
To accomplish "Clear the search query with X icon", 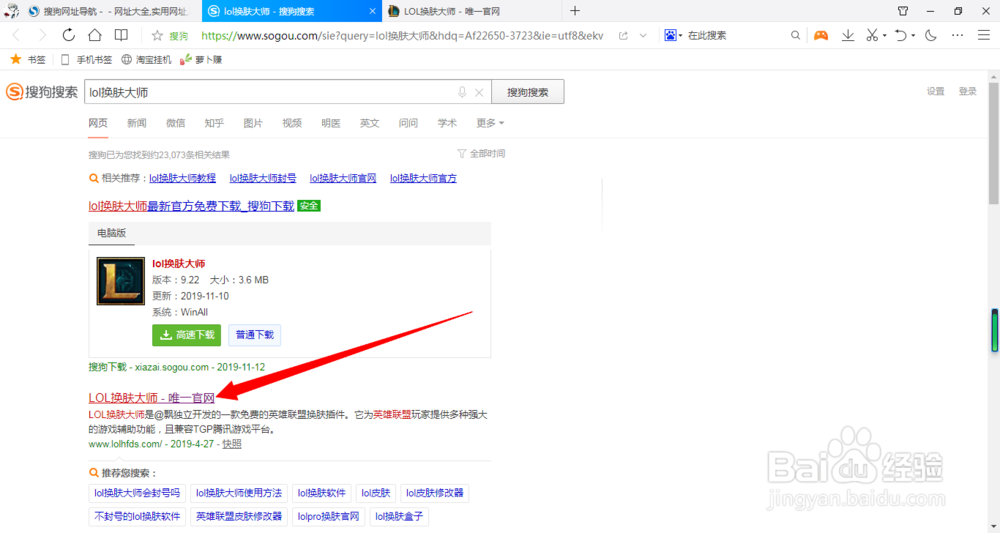I will pos(479,92).
